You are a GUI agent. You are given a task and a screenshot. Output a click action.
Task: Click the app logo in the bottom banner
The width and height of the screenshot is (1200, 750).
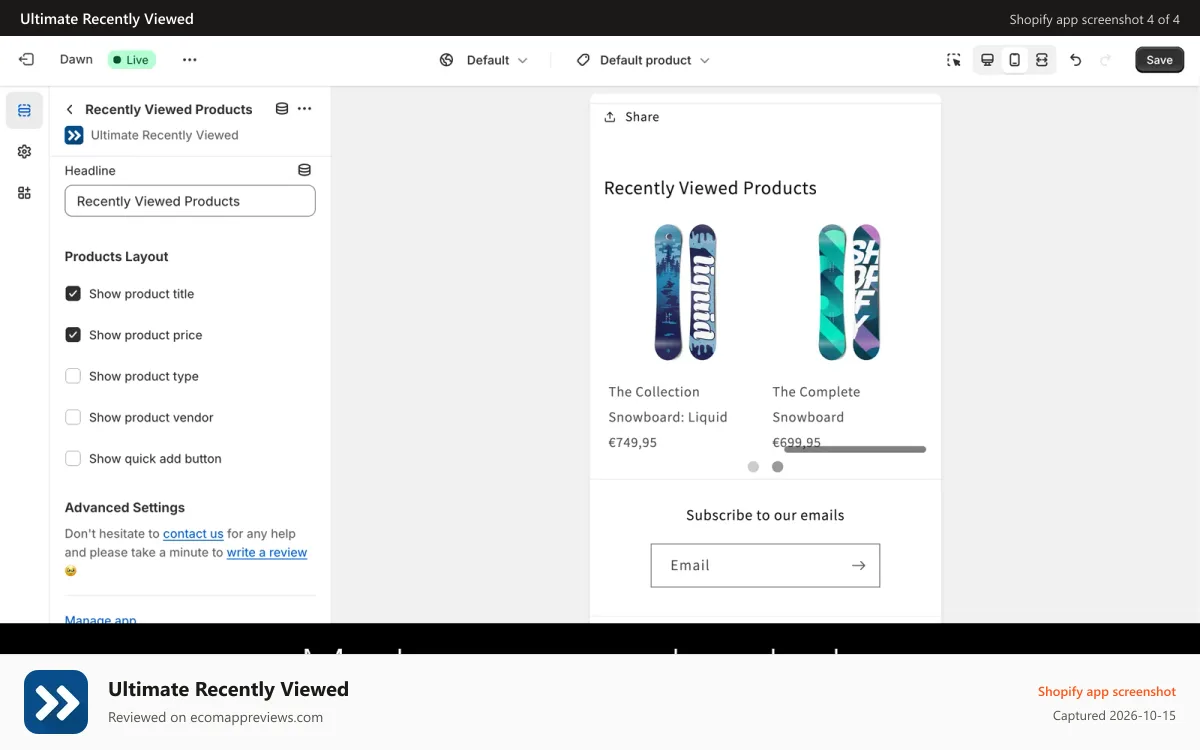click(56, 702)
